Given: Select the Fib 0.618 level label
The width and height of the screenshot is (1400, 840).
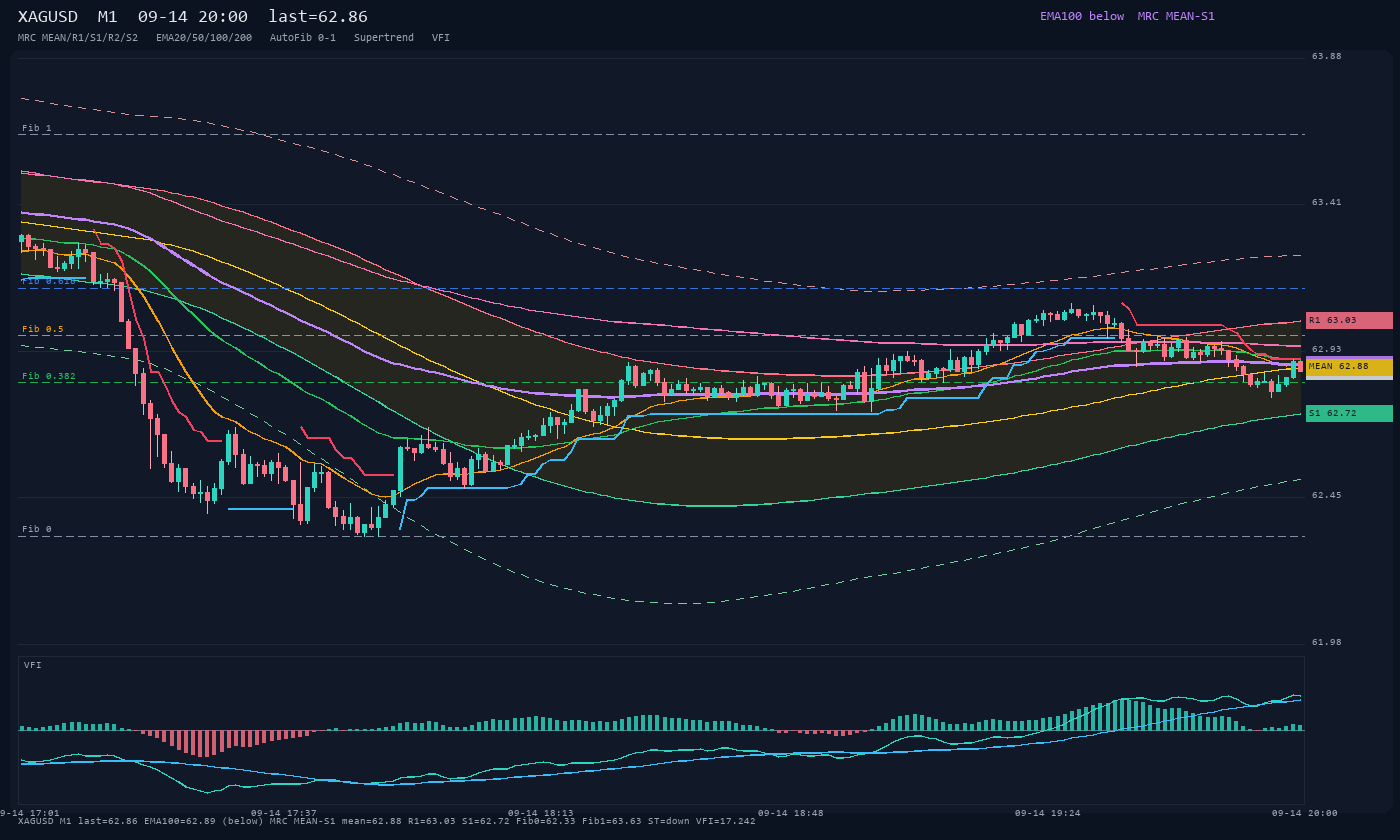Looking at the screenshot, I should 49,281.
